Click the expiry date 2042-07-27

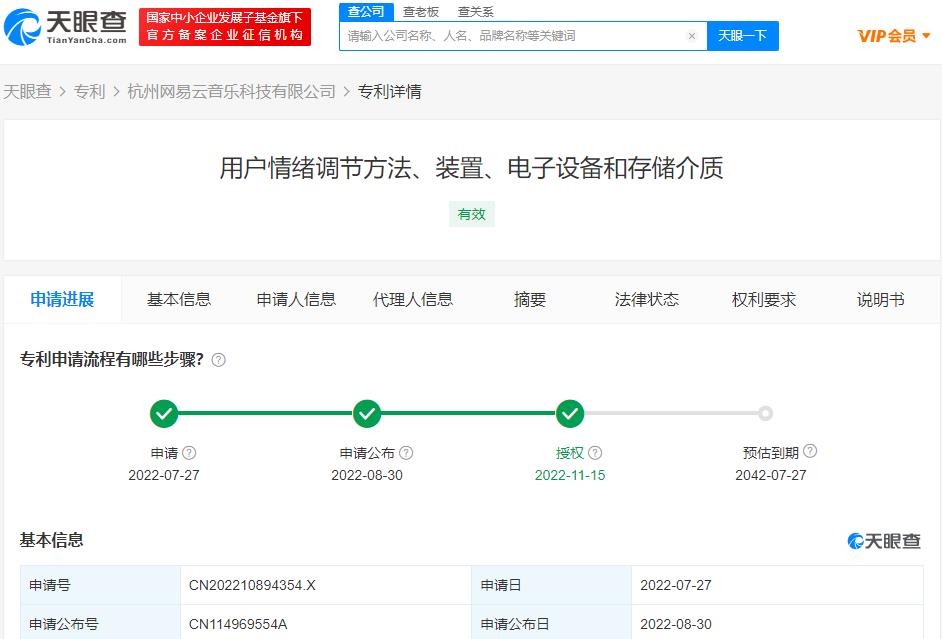pos(771,475)
